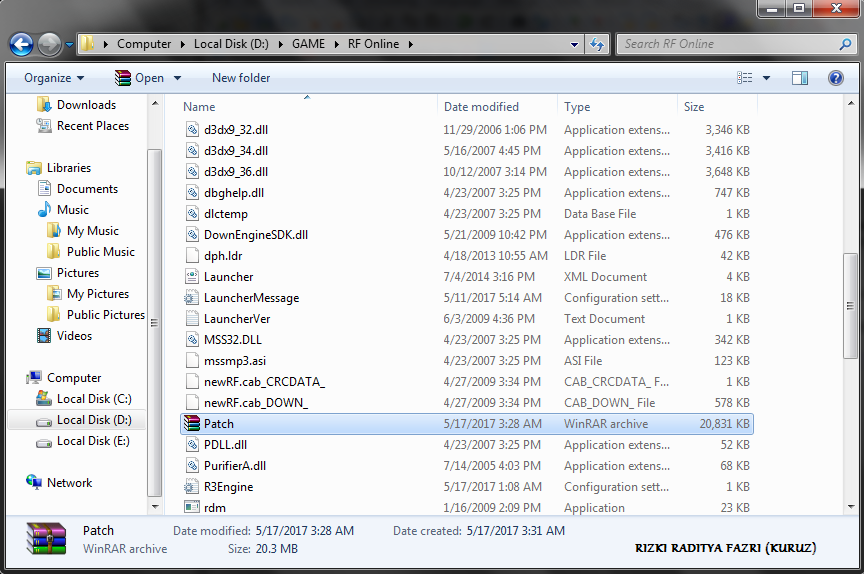The width and height of the screenshot is (864, 574).
Task: Click the Patch WinRAR archive icon
Action: [x=192, y=424]
